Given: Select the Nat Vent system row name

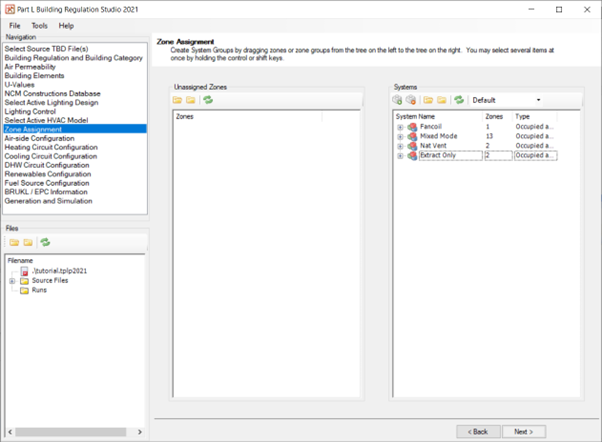Looking at the screenshot, I should [x=433, y=146].
